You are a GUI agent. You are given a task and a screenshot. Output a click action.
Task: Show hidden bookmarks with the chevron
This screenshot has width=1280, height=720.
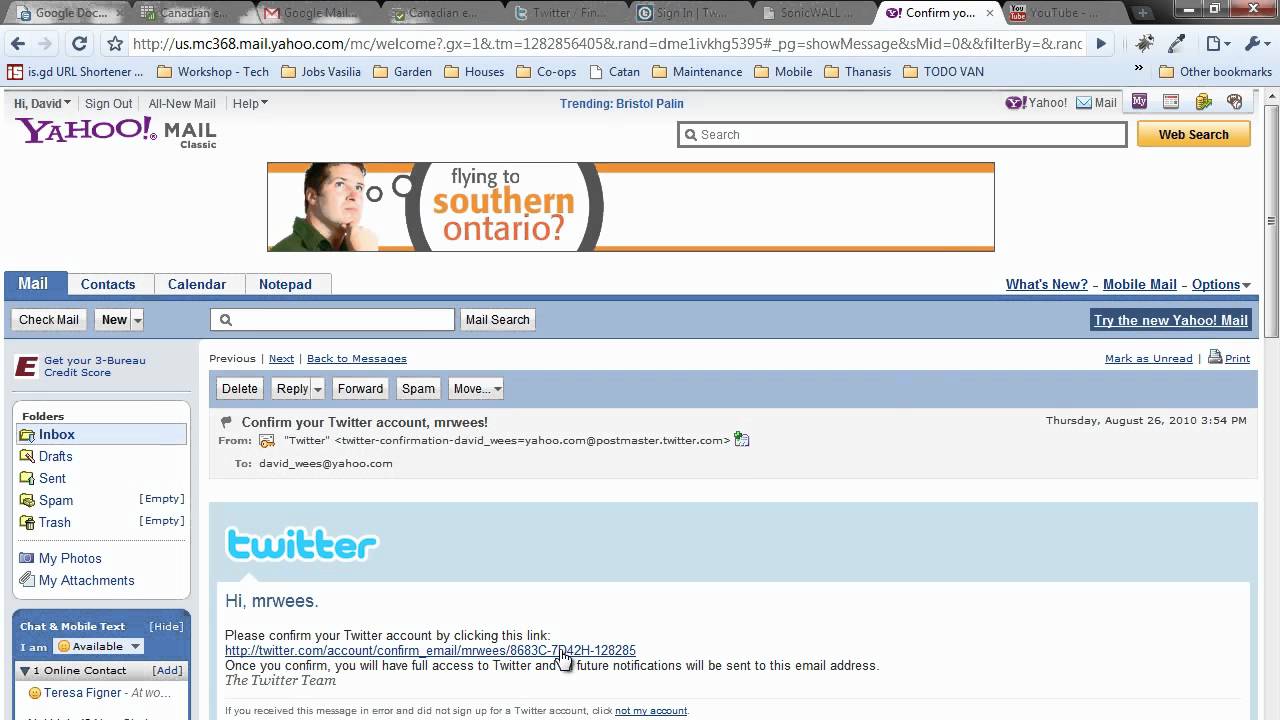(1138, 69)
